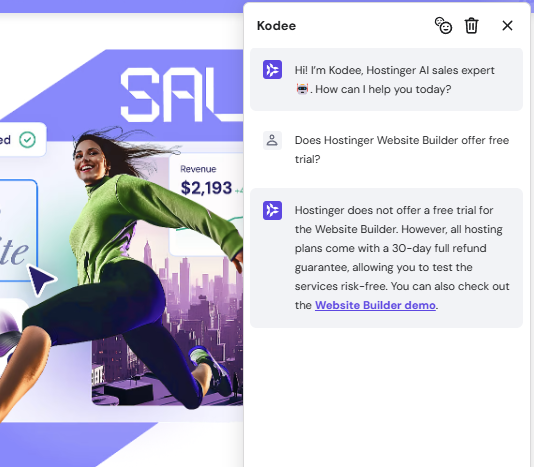Click the Kodee panel title
Viewport: 534px width, 467px height.
(x=276, y=26)
